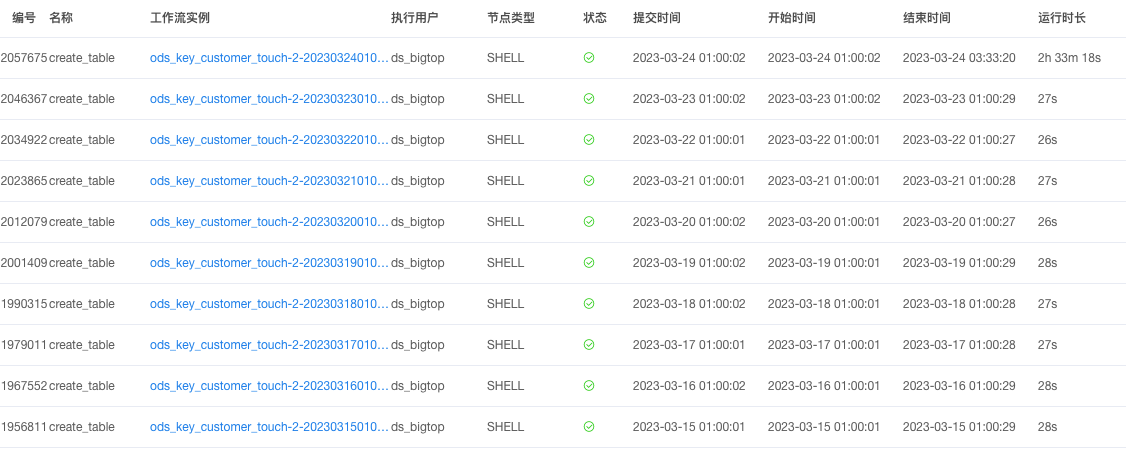Open workflow instance ods_key_customer_touch-2-20230316010
The width and height of the screenshot is (1126, 449).
tap(269, 386)
